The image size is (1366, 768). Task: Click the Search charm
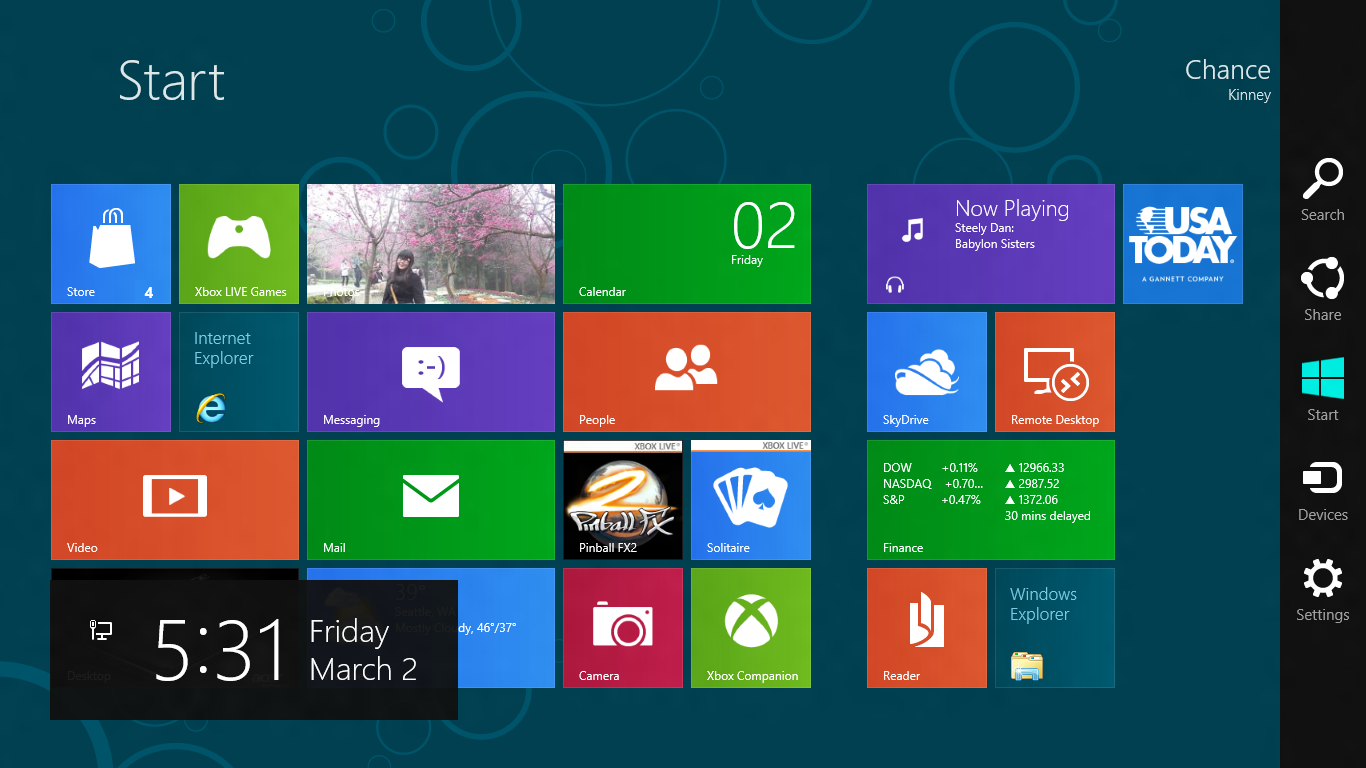1322,190
